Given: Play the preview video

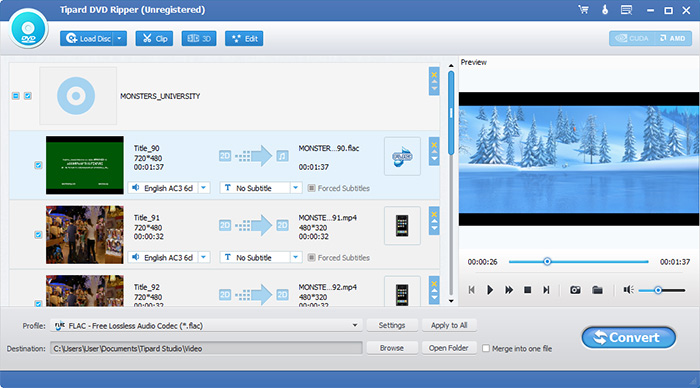Looking at the screenshot, I should pos(490,290).
